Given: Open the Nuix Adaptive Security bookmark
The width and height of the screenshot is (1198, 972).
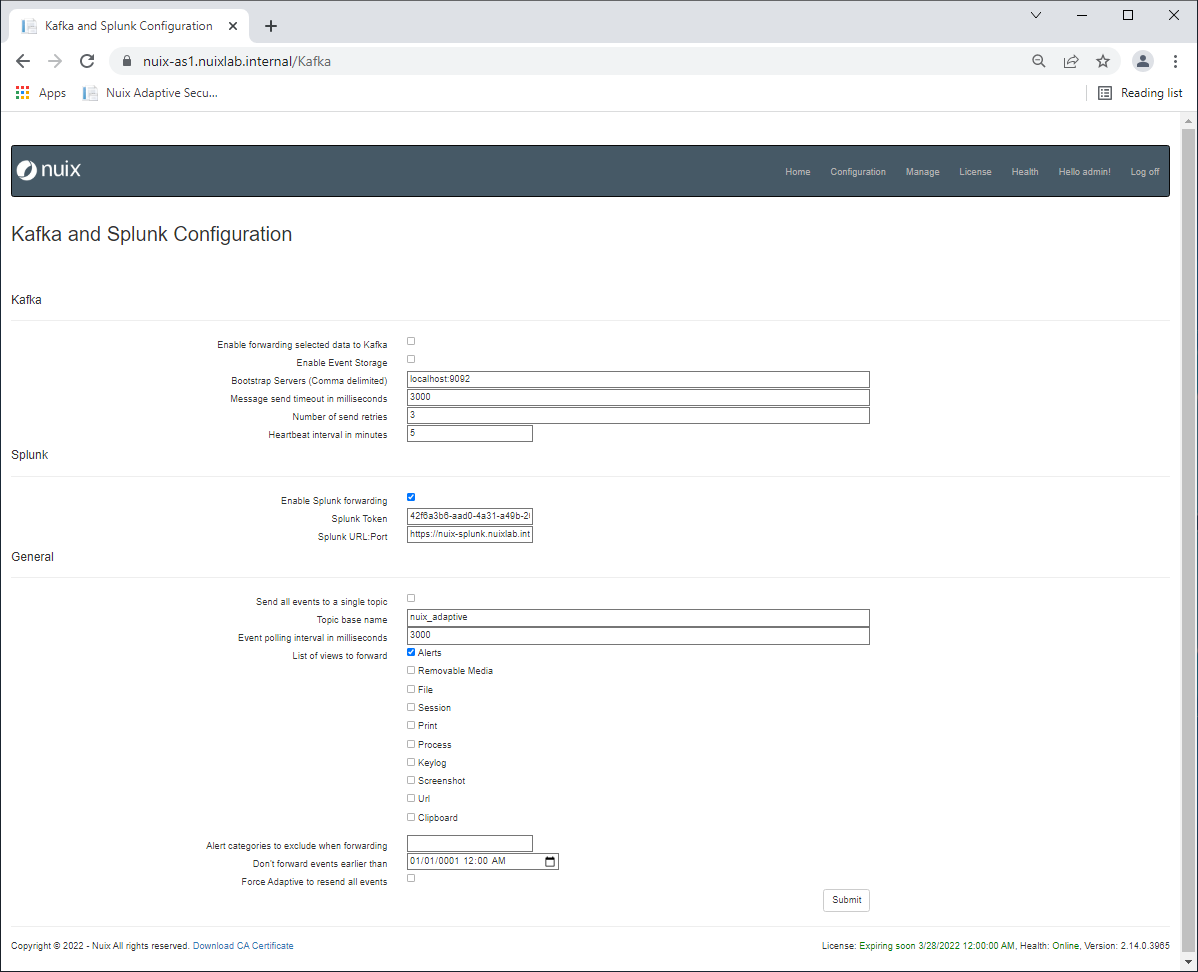Looking at the screenshot, I should tap(151, 92).
